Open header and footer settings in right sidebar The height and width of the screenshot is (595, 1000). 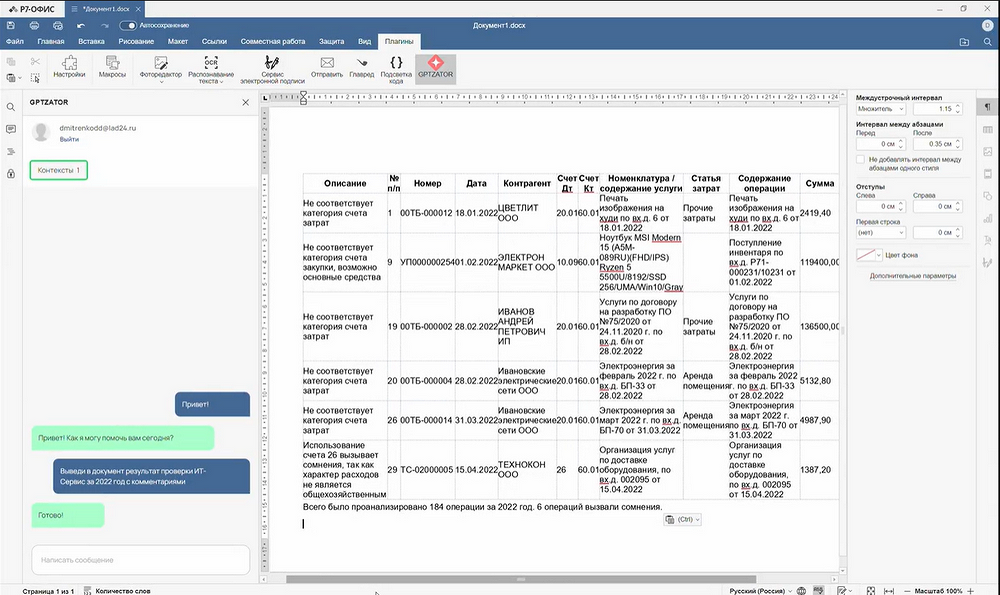tap(987, 173)
